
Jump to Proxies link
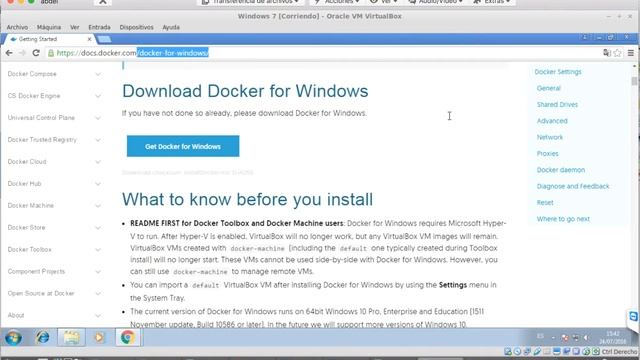[x=547, y=153]
